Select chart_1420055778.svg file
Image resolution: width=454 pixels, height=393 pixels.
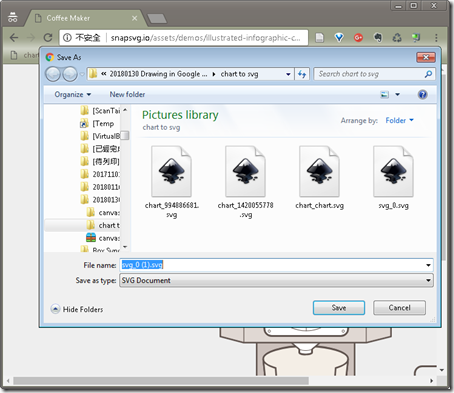click(246, 182)
